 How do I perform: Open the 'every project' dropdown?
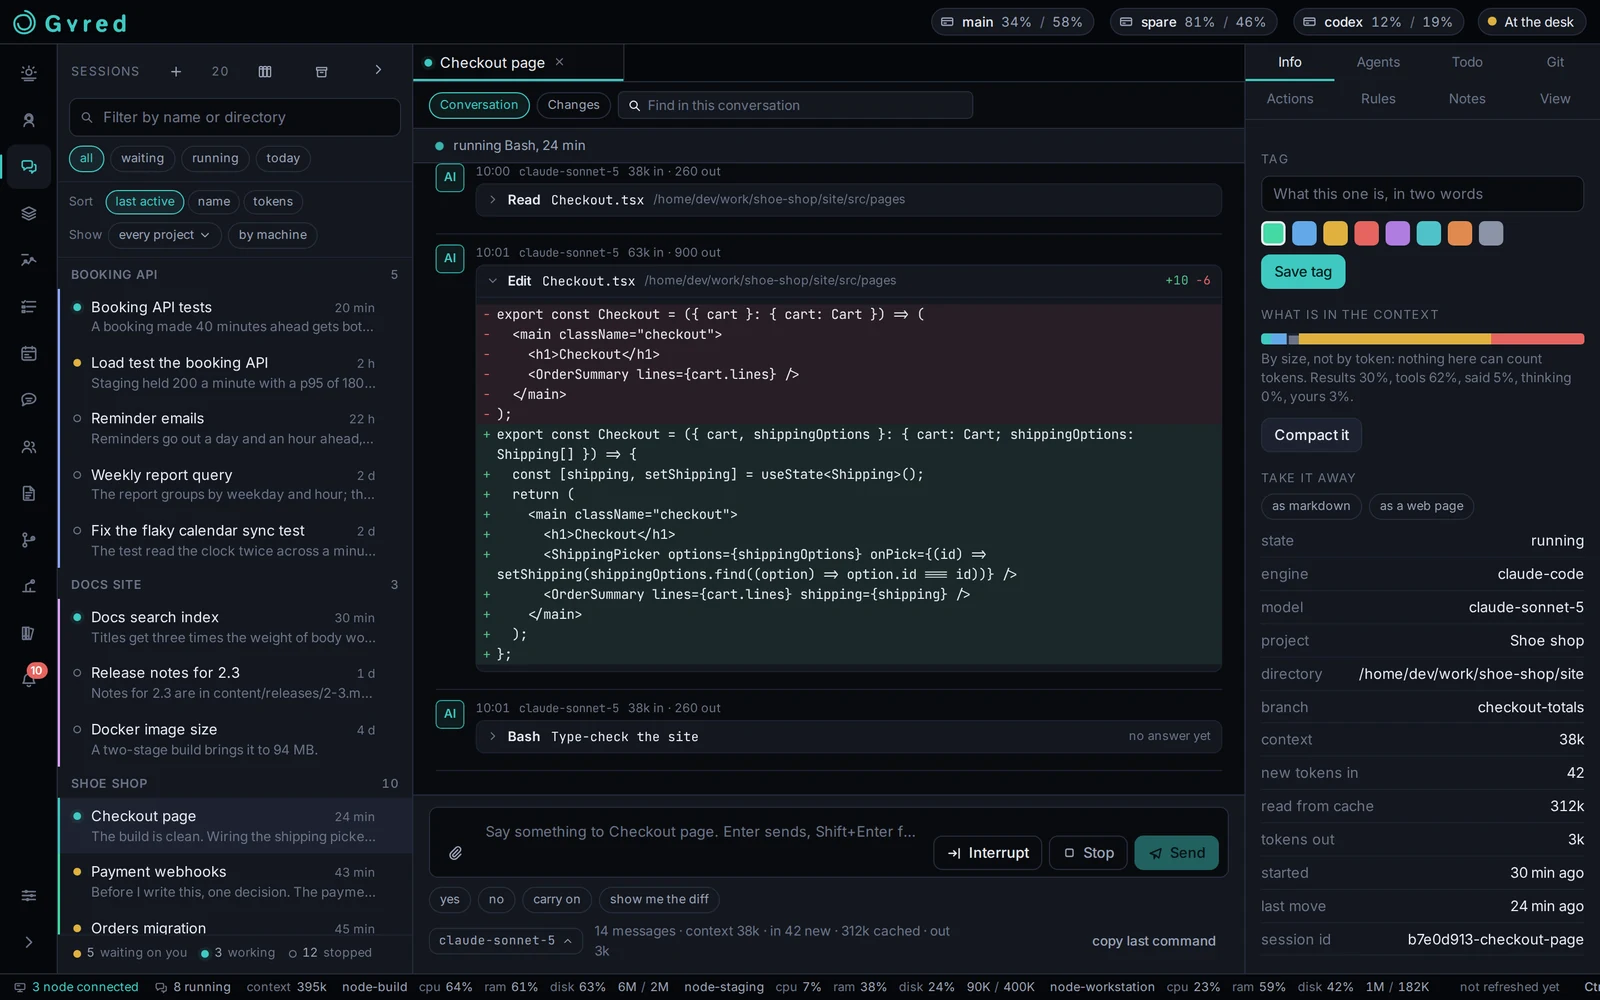(x=164, y=235)
